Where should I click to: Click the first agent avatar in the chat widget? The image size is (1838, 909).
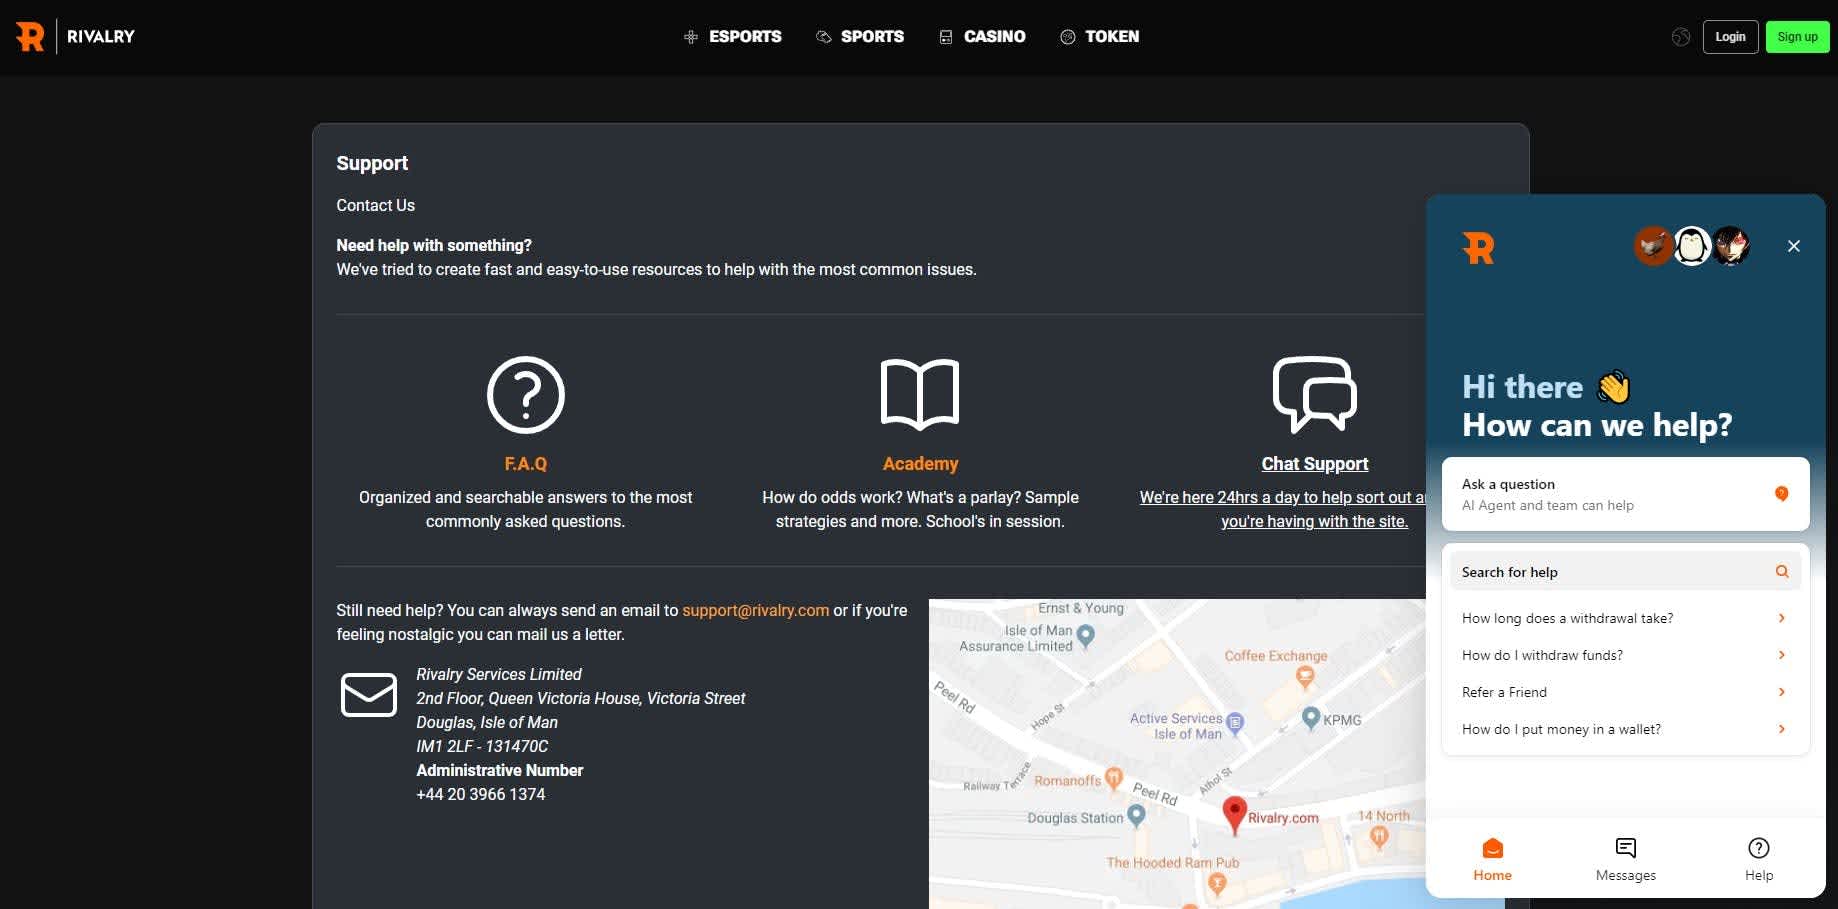pyautogui.click(x=1653, y=246)
